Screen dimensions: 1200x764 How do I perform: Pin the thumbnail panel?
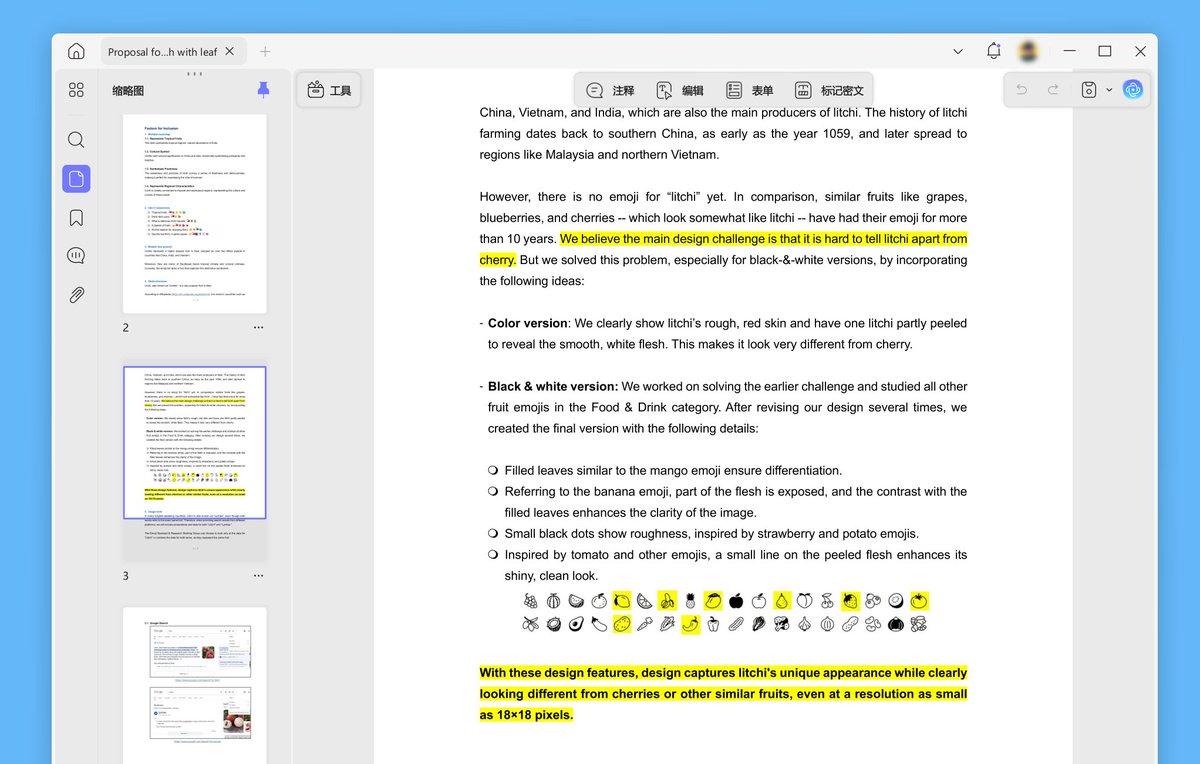(x=263, y=90)
